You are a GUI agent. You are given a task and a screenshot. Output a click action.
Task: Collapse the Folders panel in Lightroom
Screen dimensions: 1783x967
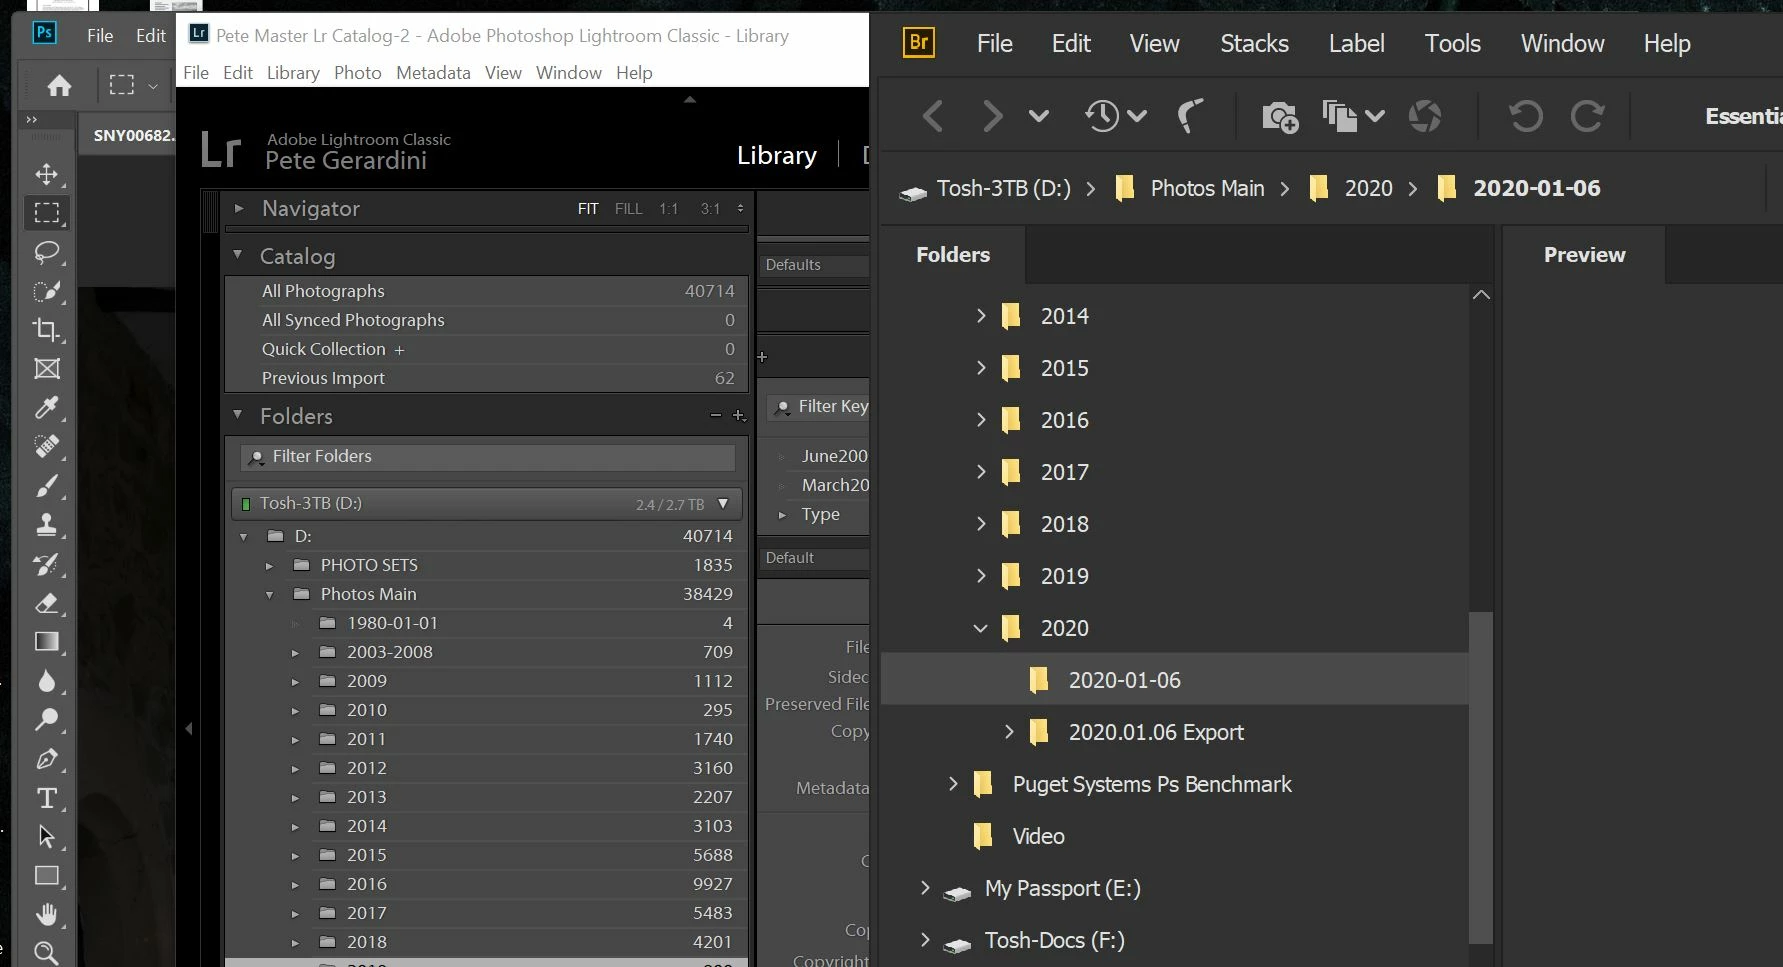pos(238,414)
